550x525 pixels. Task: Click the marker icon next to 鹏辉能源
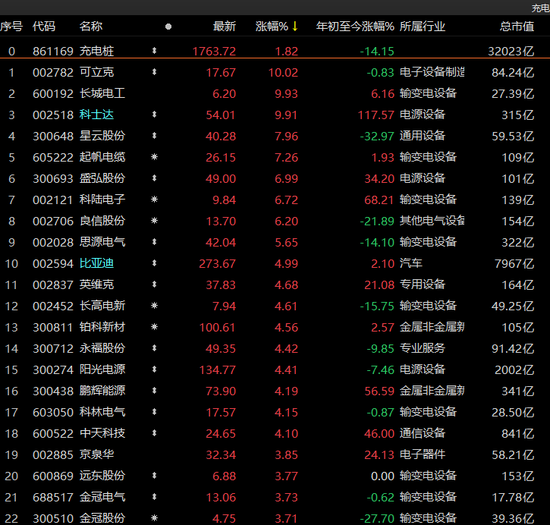[154, 391]
